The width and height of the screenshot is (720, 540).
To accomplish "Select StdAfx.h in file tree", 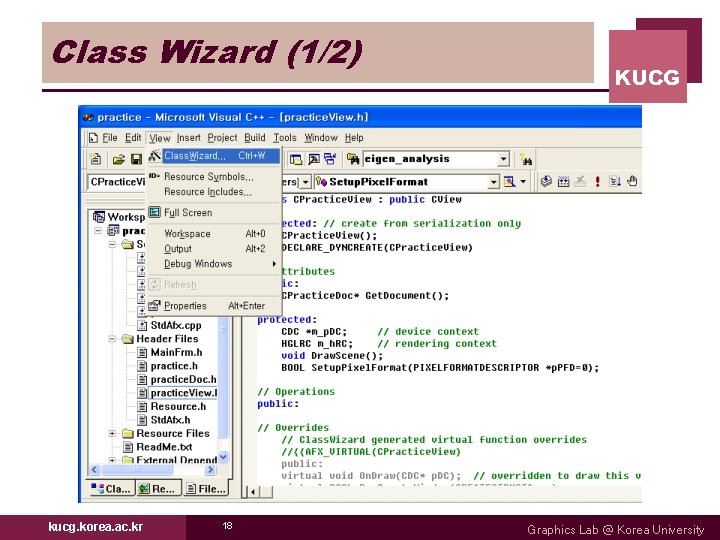I will coord(170,420).
